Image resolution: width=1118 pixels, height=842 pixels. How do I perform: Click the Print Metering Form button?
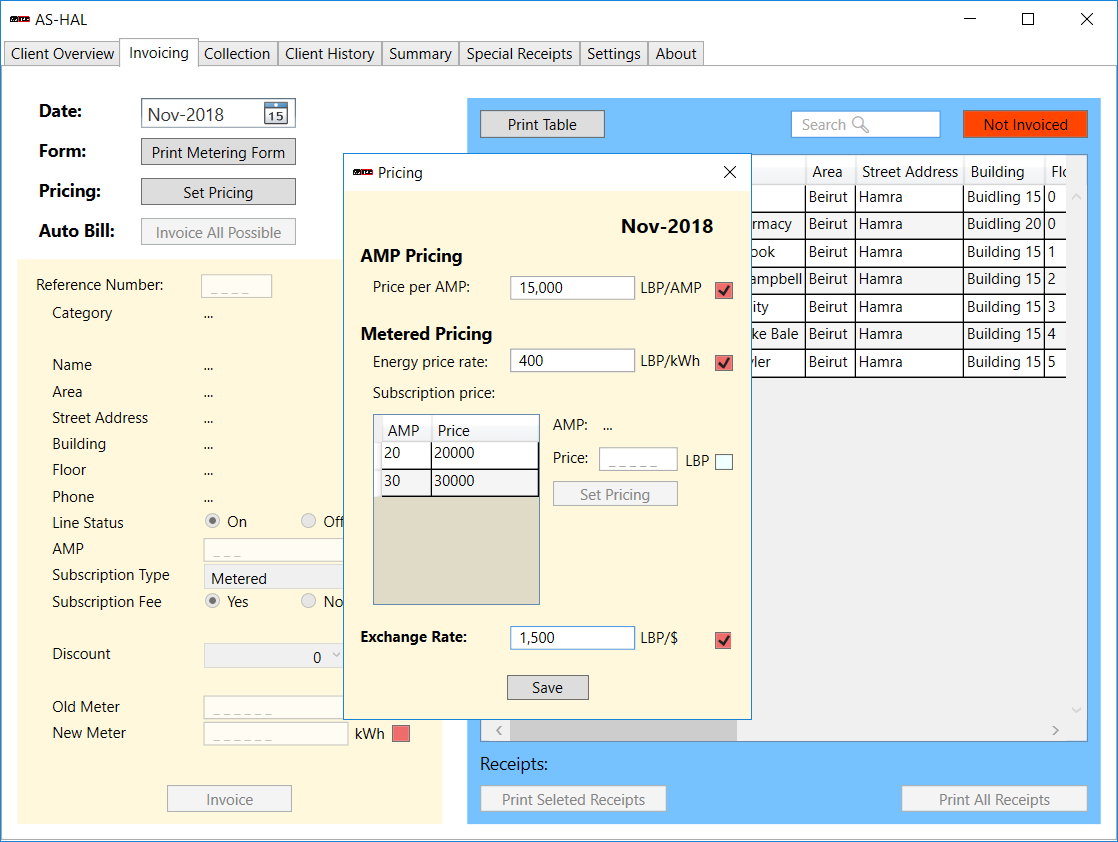click(x=218, y=152)
